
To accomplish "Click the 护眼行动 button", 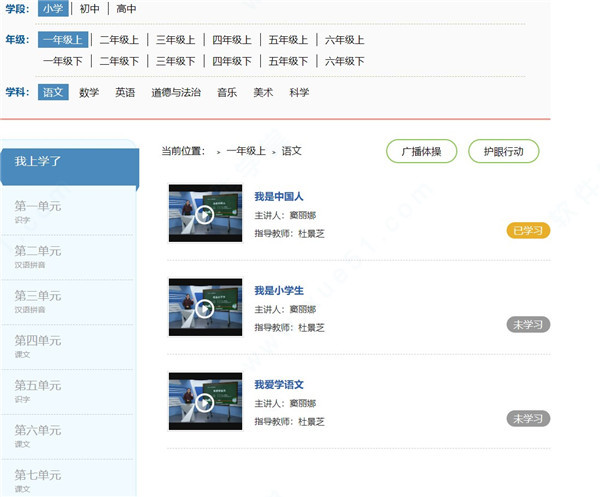I will click(x=503, y=152).
